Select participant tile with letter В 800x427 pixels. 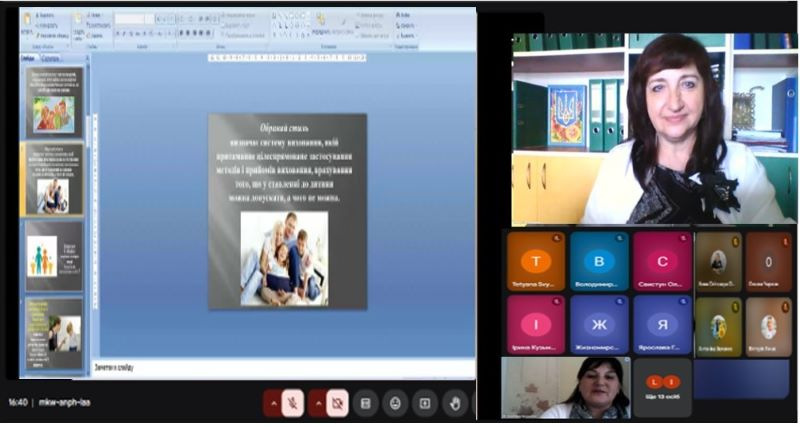pyautogui.click(x=599, y=262)
